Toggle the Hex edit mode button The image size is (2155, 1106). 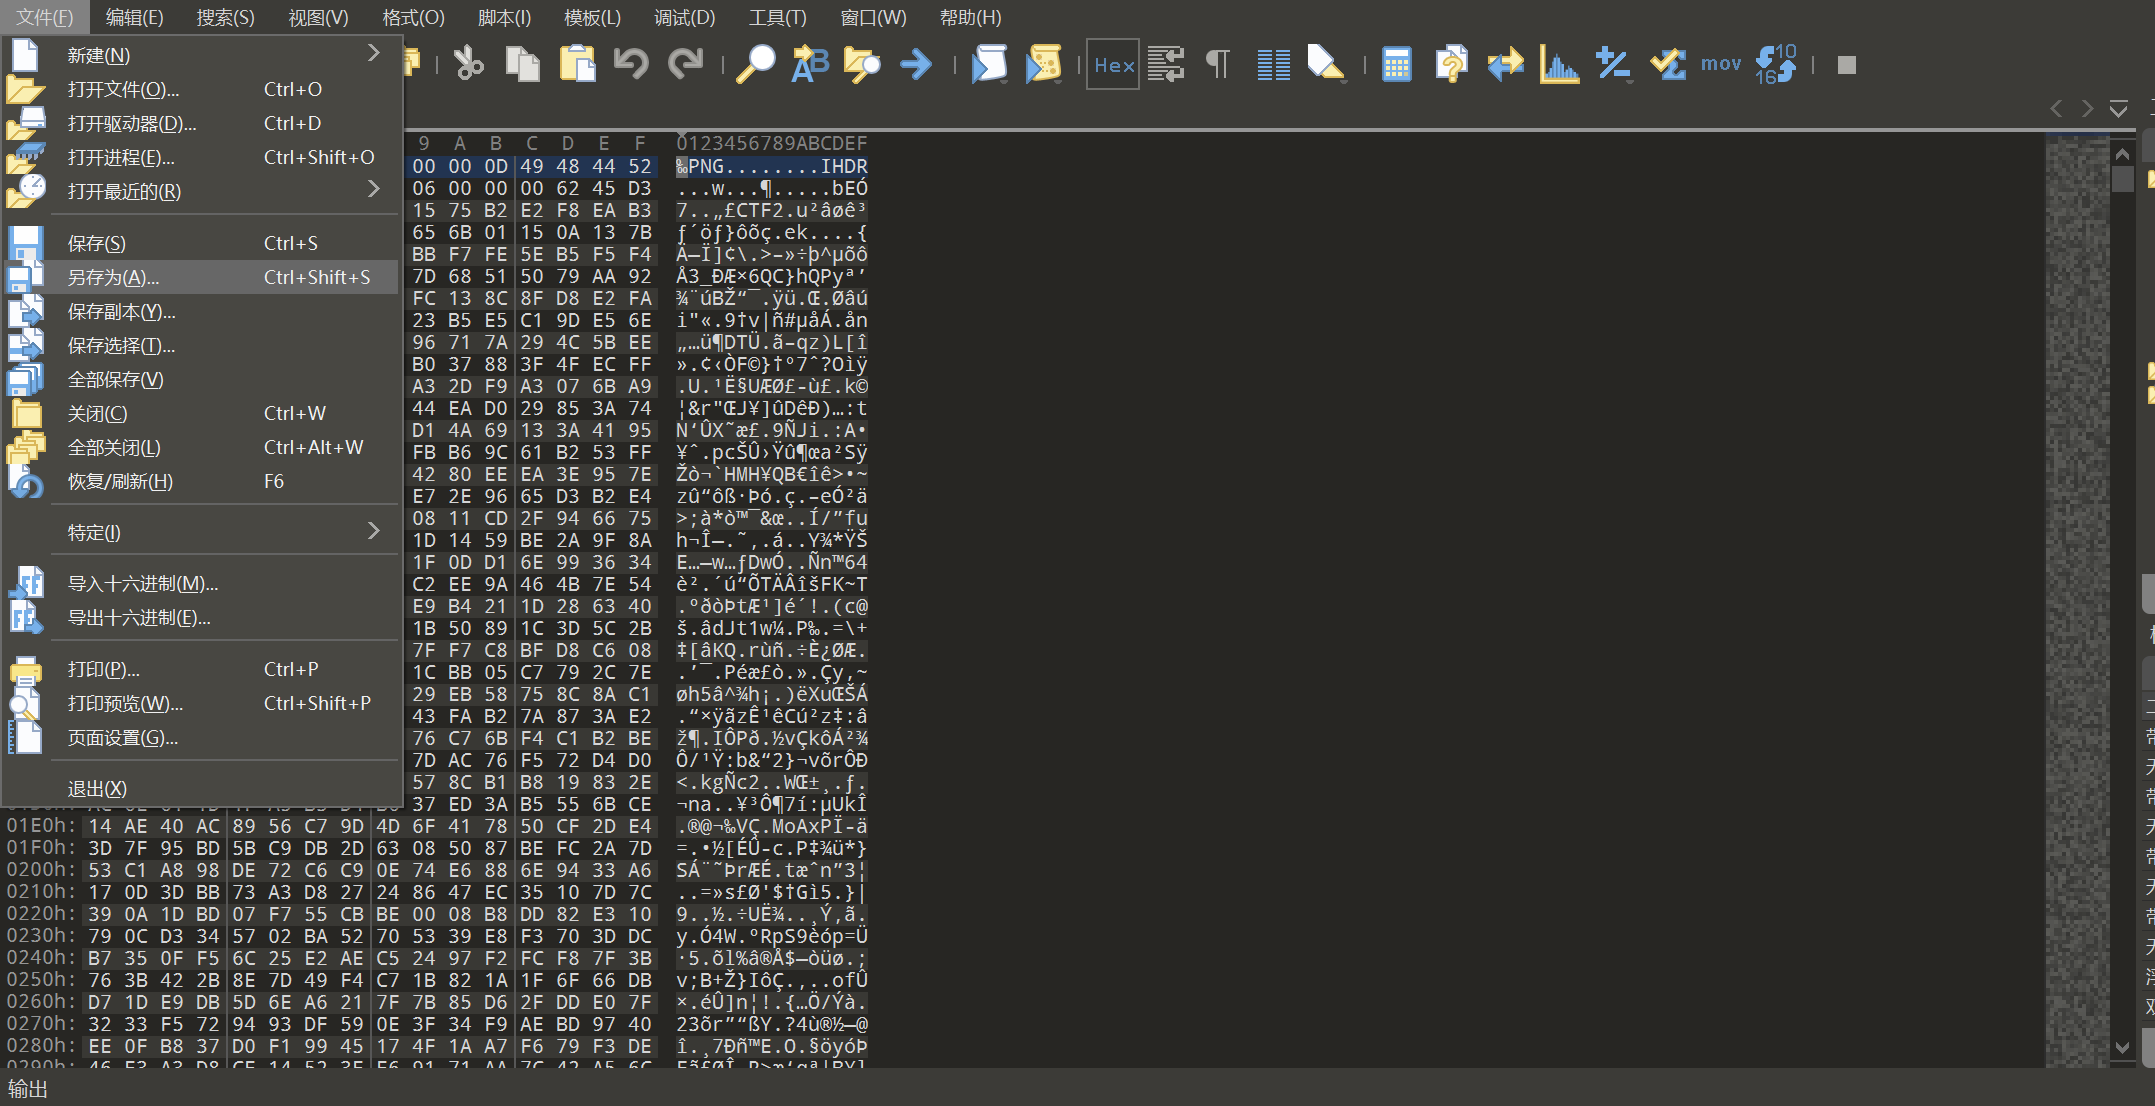pos(1113,64)
